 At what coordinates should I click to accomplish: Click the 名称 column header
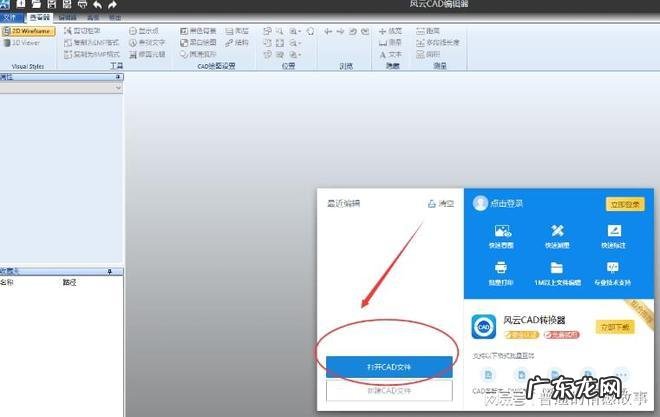click(7, 282)
